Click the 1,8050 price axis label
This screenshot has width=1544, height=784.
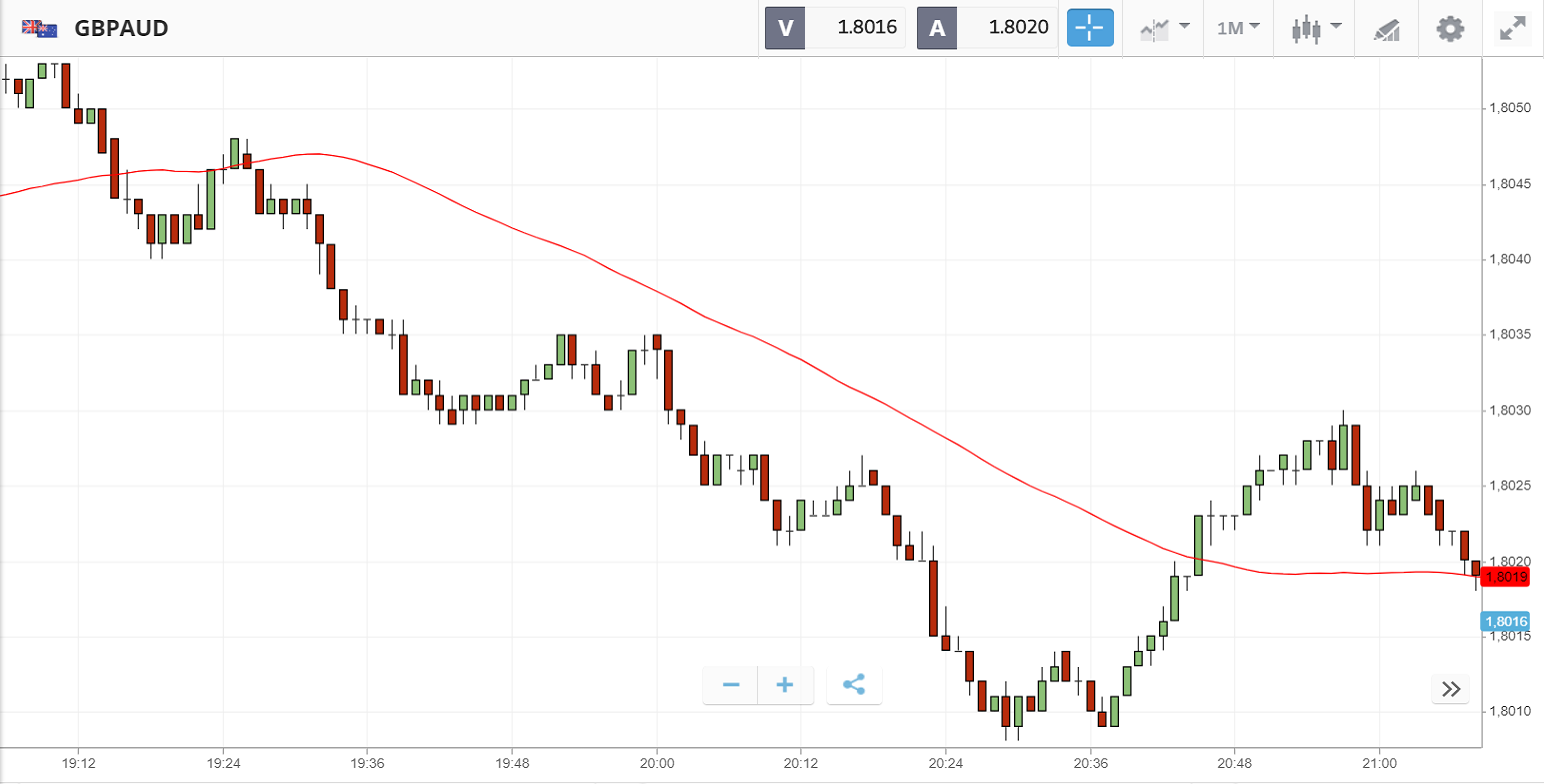tap(1508, 108)
